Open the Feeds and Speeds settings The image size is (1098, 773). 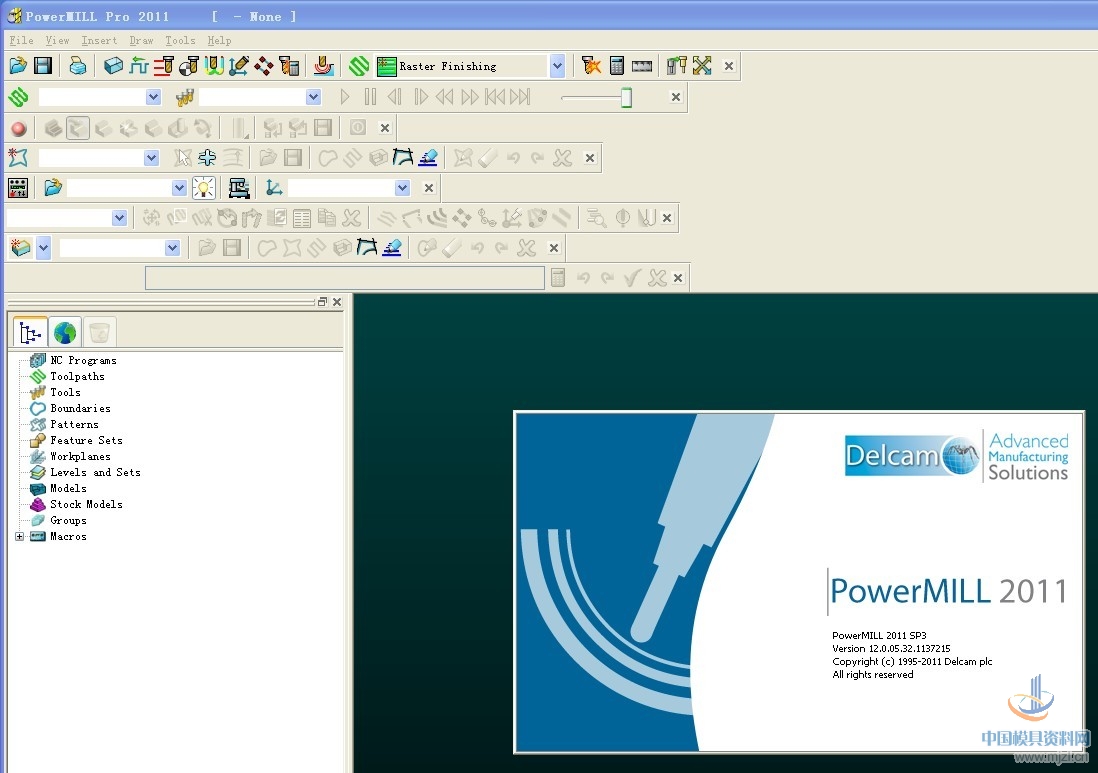coord(139,66)
